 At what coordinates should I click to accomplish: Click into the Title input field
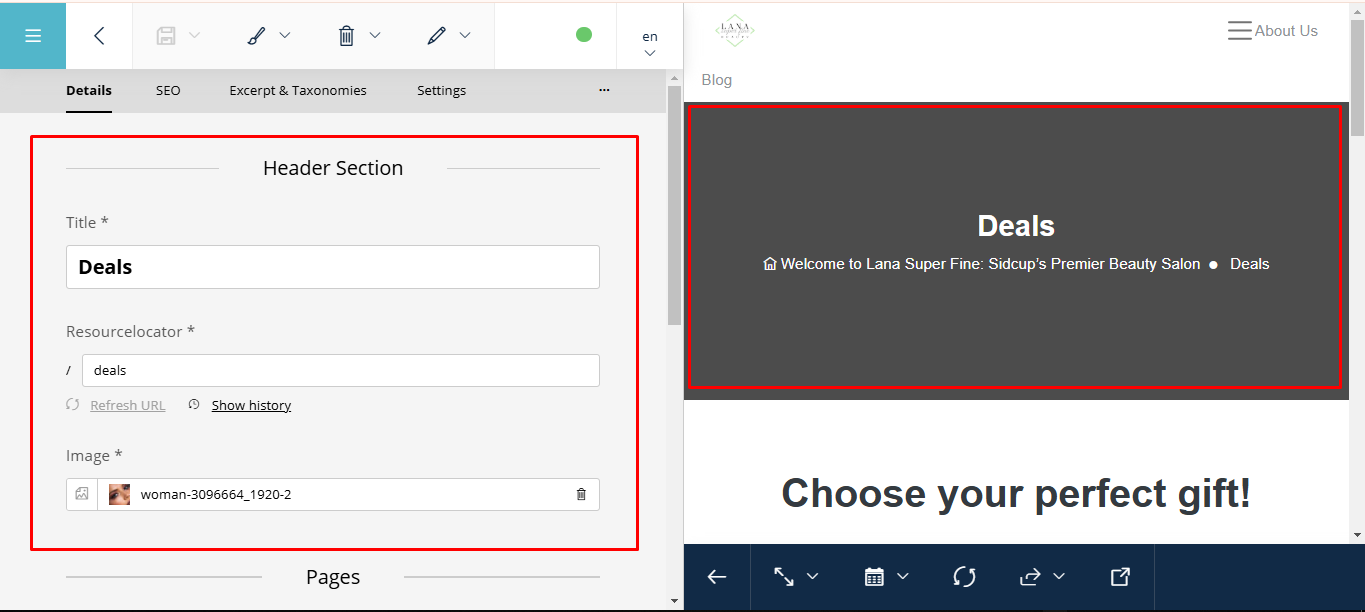tap(333, 267)
